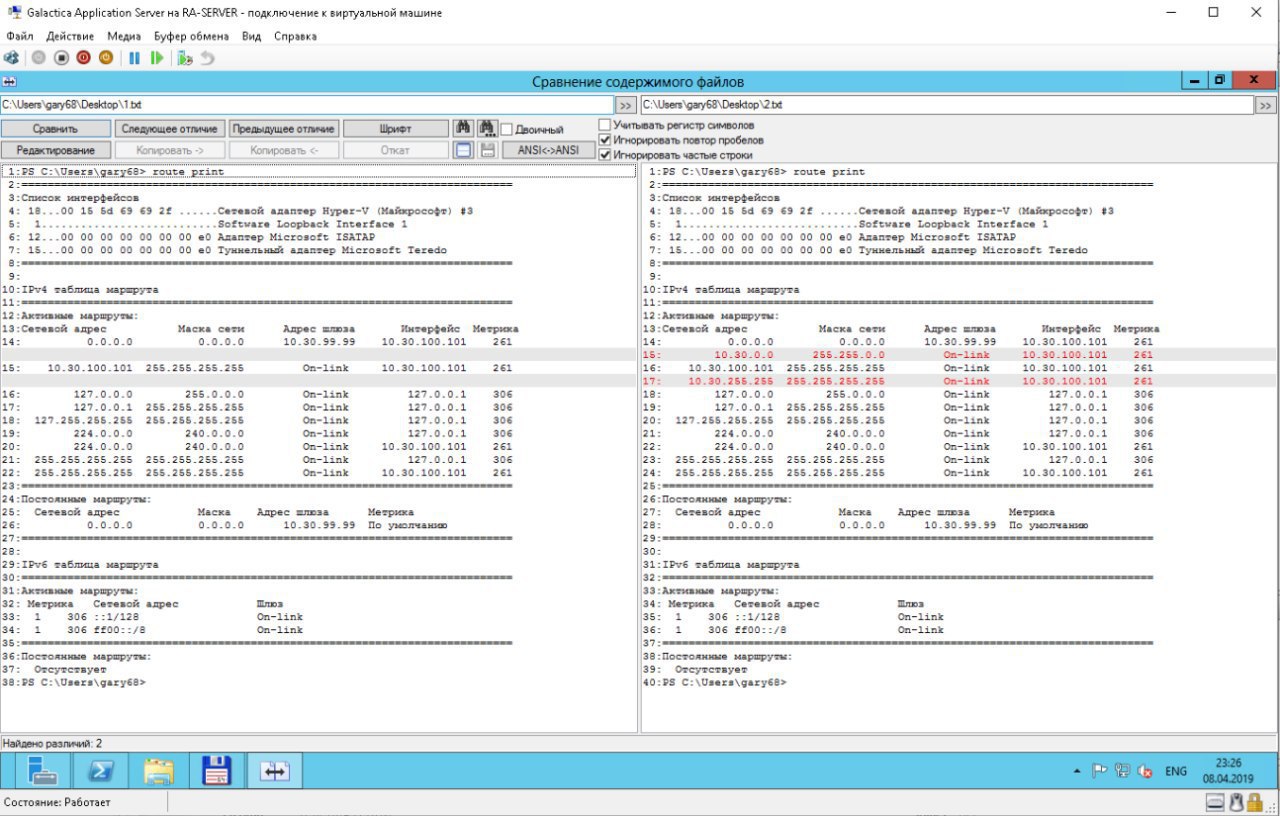Click the mouse status icon in the status bar
Screen dimensions: 1280x816
tap(1236, 802)
